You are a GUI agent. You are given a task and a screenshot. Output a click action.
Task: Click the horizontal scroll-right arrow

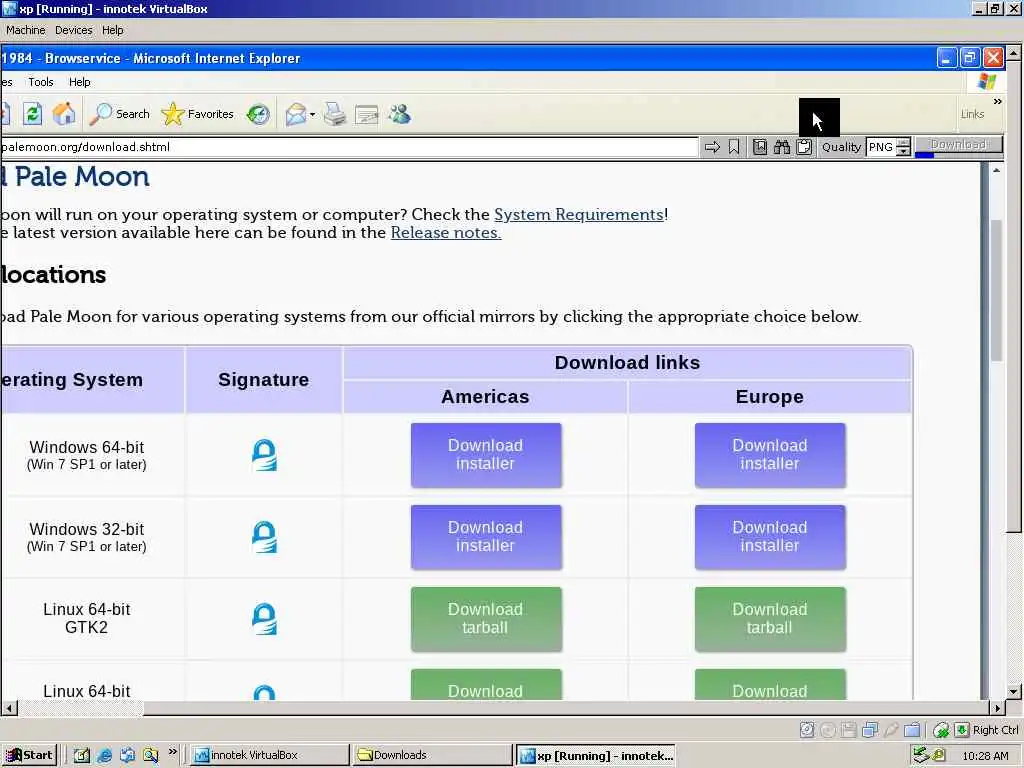click(997, 708)
